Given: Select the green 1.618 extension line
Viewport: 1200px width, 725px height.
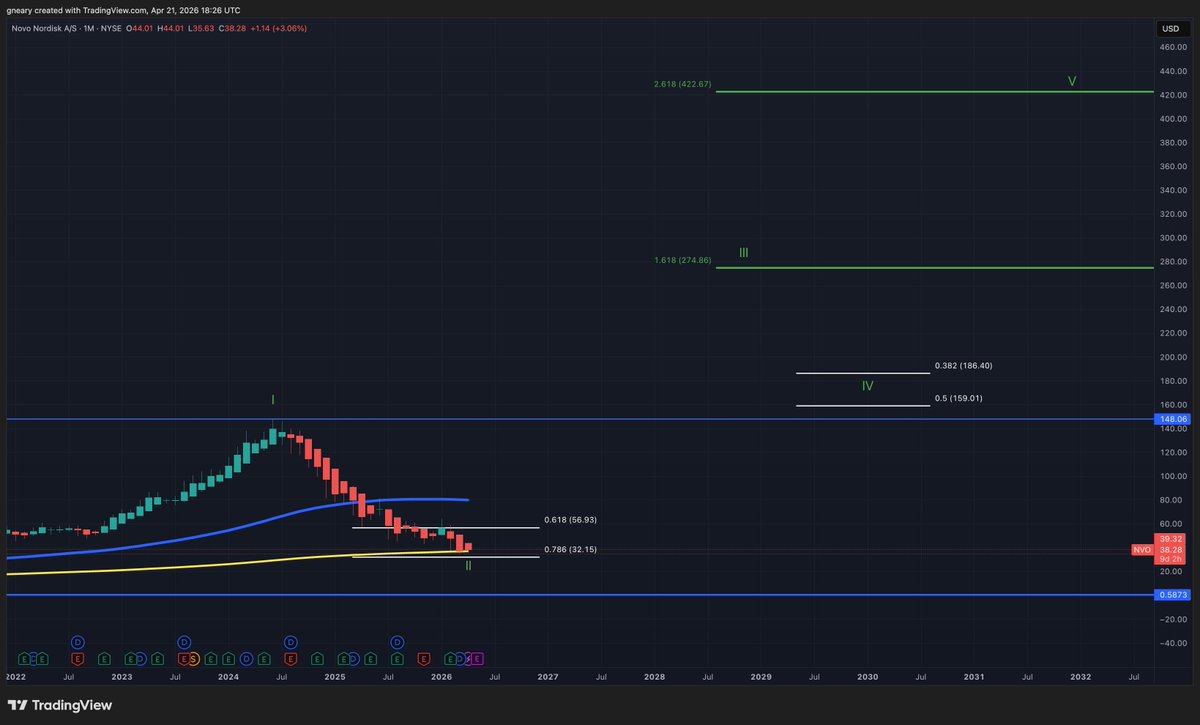Looking at the screenshot, I should point(935,267).
